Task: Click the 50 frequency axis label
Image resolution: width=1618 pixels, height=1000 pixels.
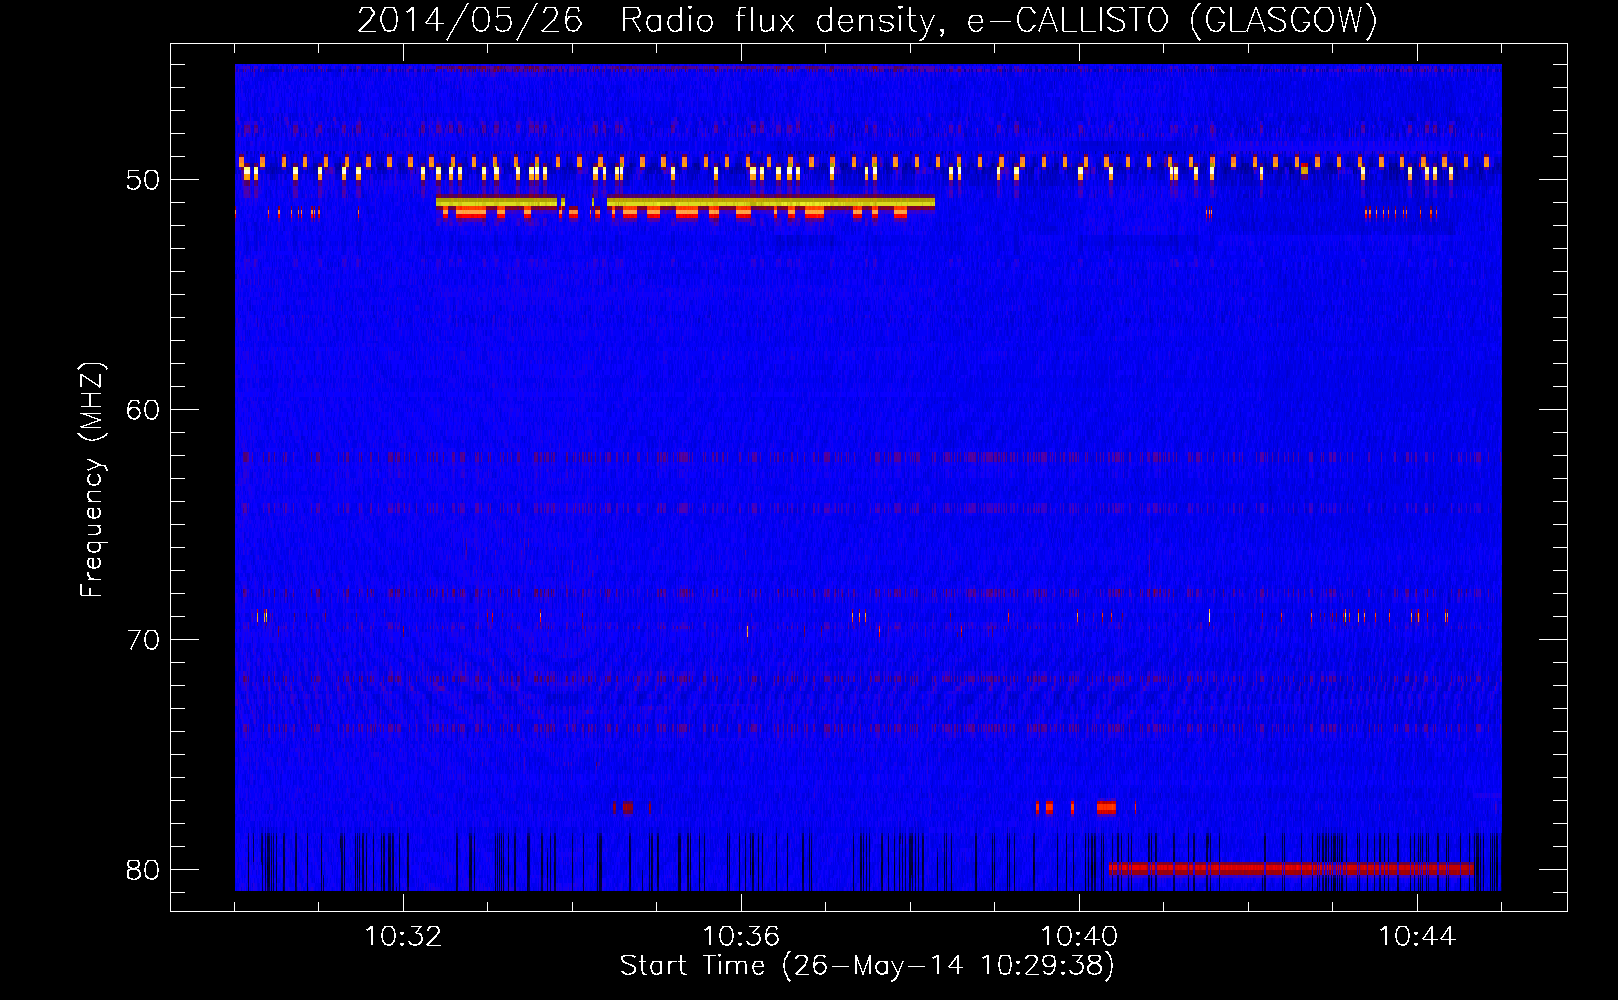Action: [143, 180]
